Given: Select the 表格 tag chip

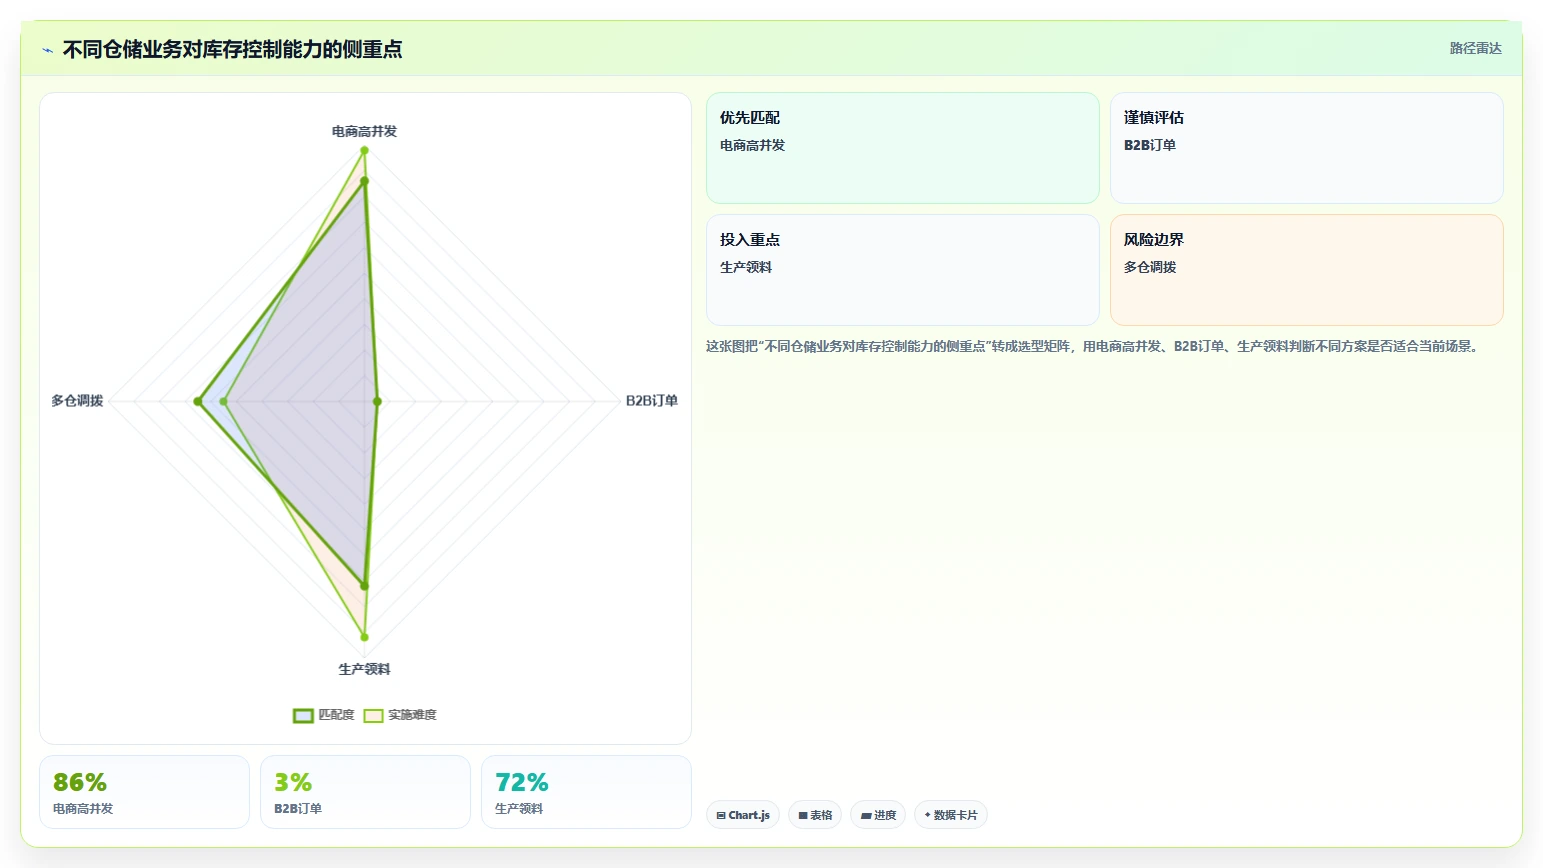Looking at the screenshot, I should point(815,815).
